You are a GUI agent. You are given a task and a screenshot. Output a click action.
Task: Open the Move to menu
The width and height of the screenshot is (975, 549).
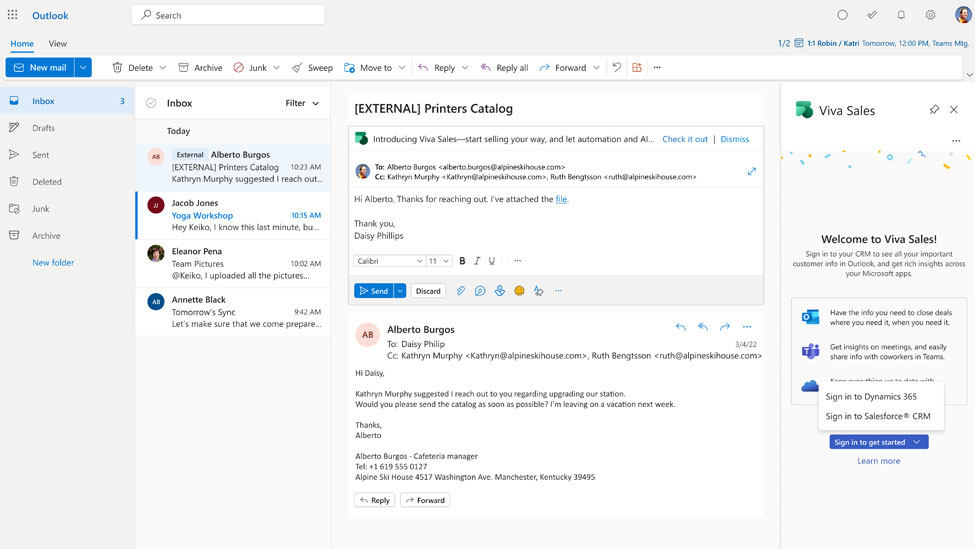[x=368, y=67]
